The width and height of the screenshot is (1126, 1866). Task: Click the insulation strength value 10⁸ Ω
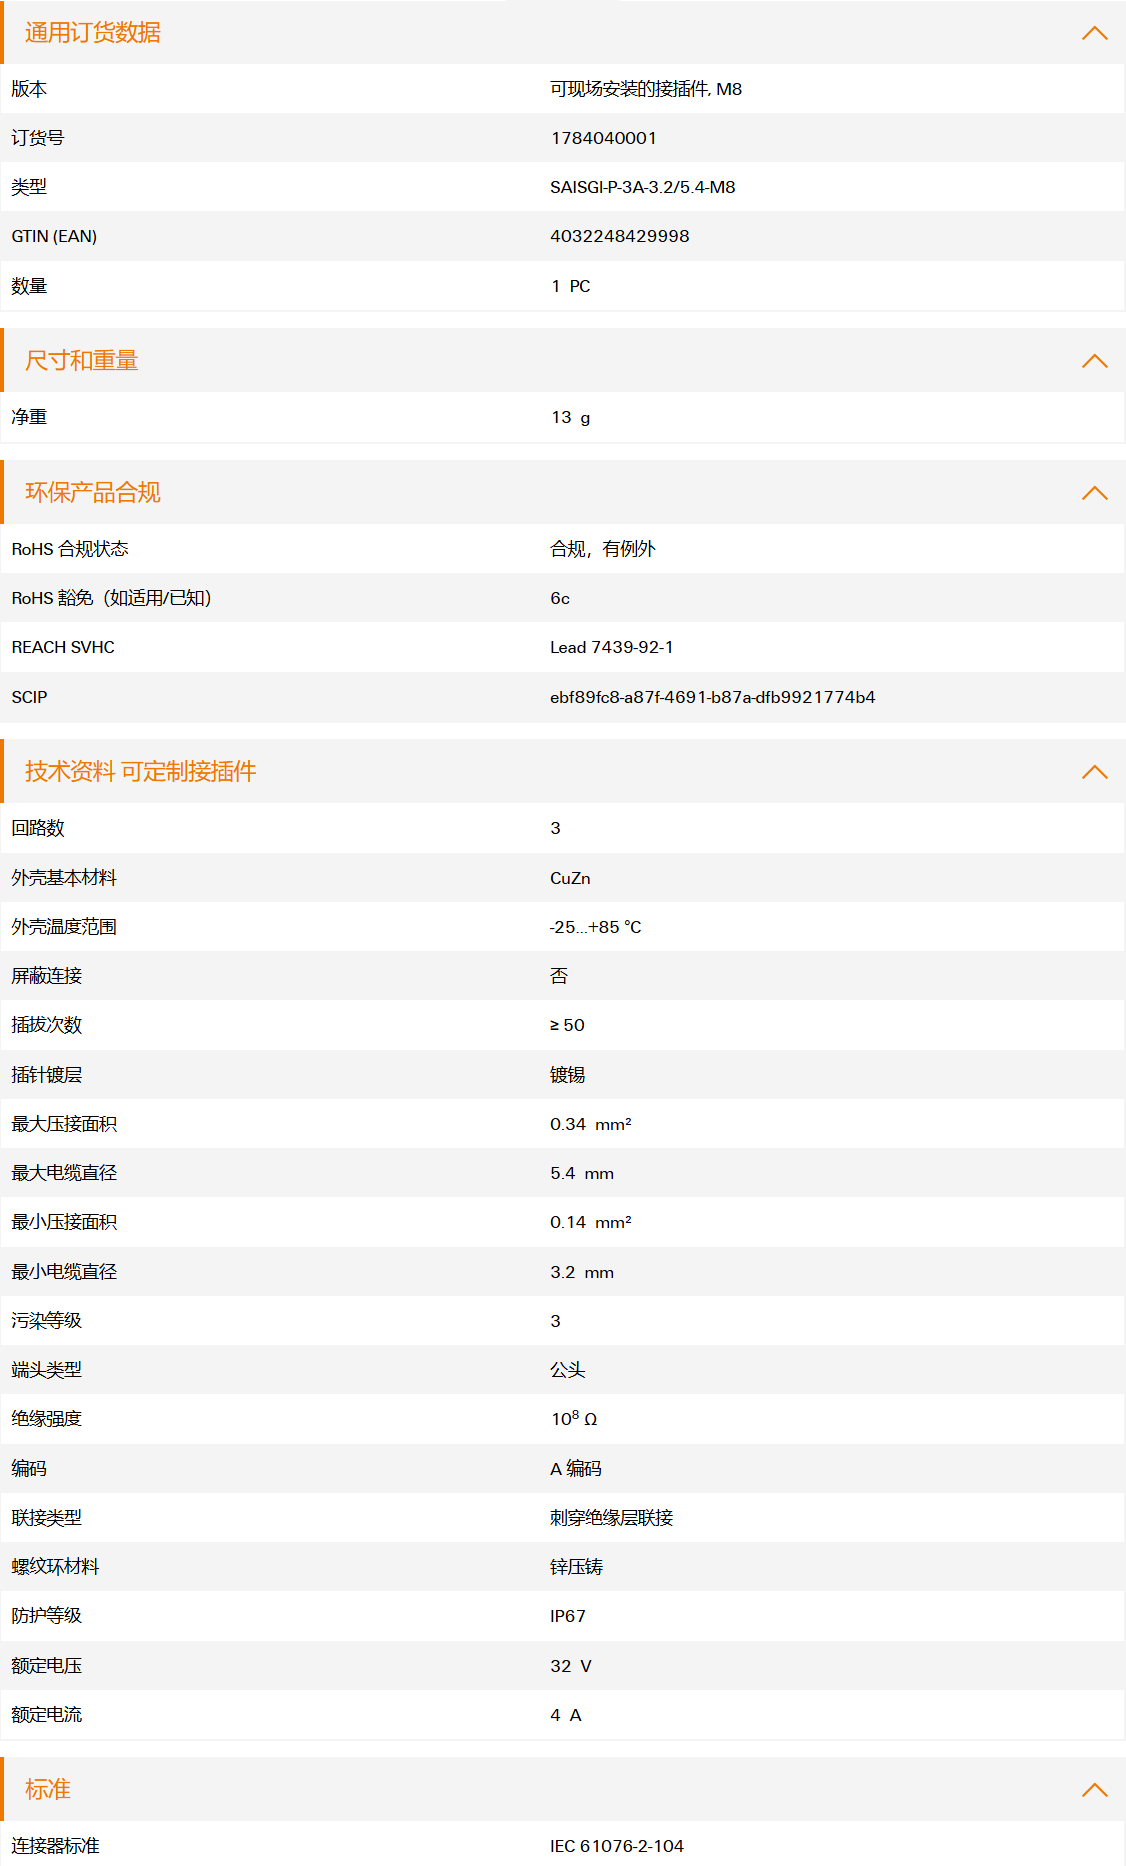(574, 1419)
